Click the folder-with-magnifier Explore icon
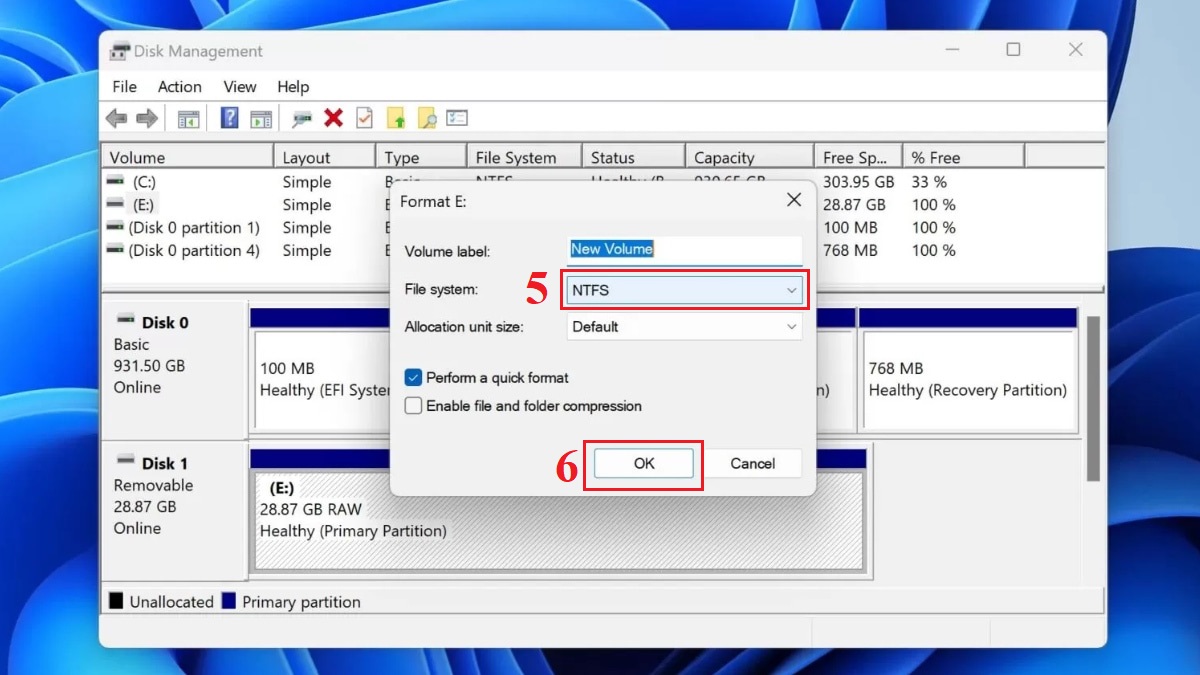Viewport: 1200px width, 675px height. tap(425, 117)
